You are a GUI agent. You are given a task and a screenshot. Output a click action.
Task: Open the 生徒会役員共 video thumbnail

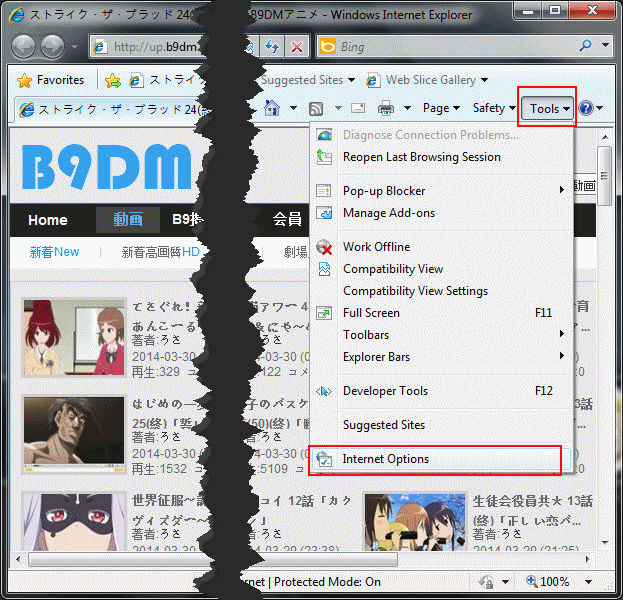[x=415, y=522]
